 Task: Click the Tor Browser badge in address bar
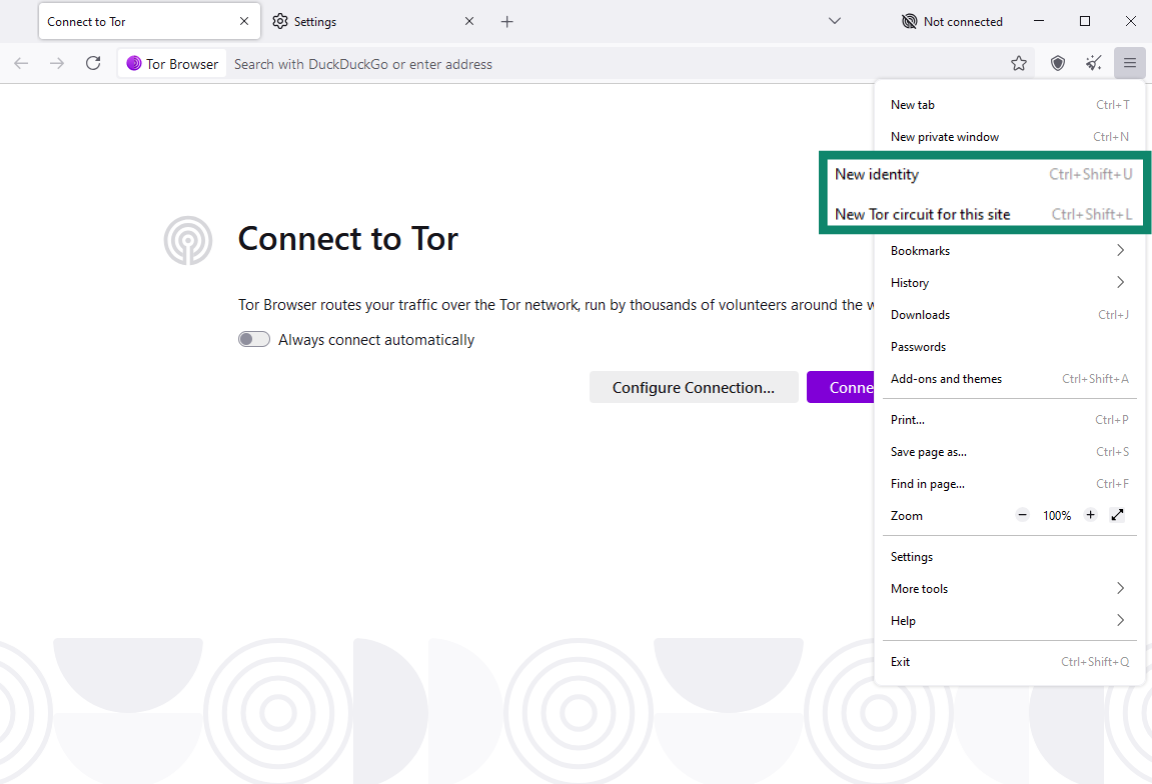(x=171, y=63)
